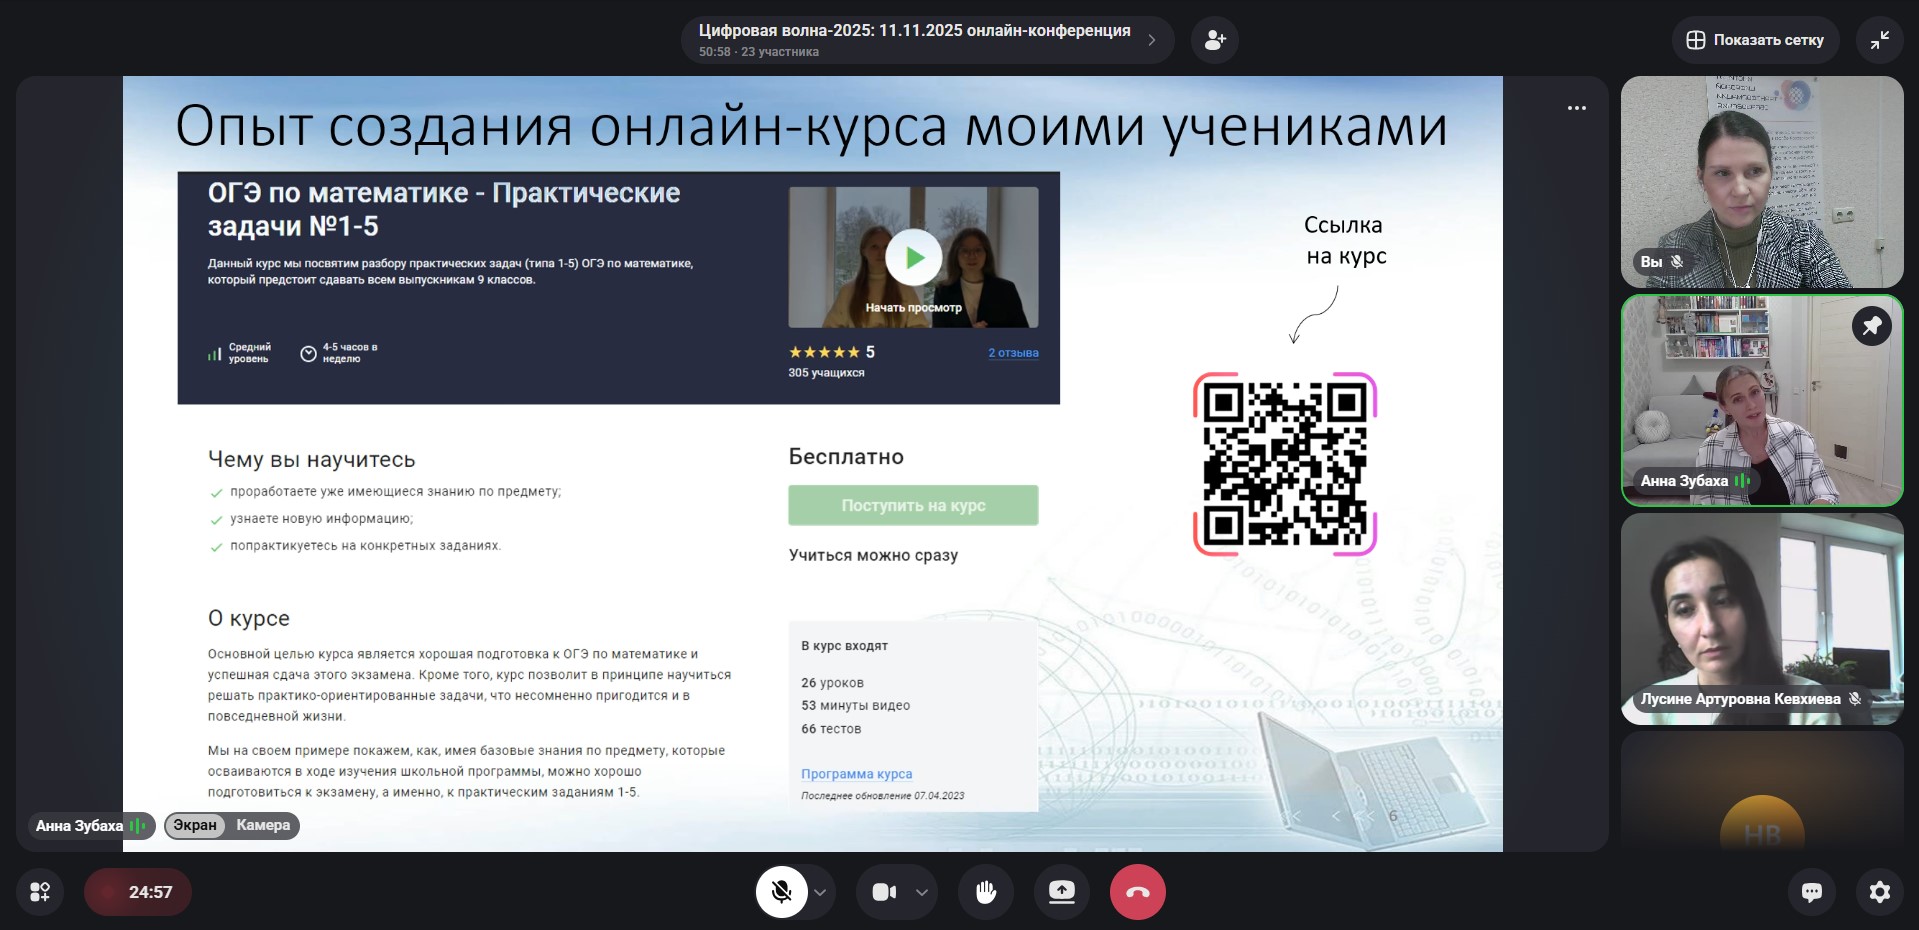Open three-dots menu on shared screen

point(1577,108)
